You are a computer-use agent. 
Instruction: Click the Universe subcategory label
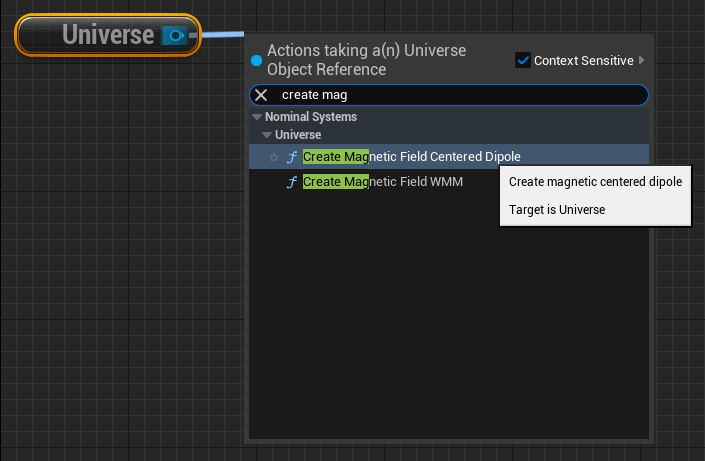tap(298, 135)
